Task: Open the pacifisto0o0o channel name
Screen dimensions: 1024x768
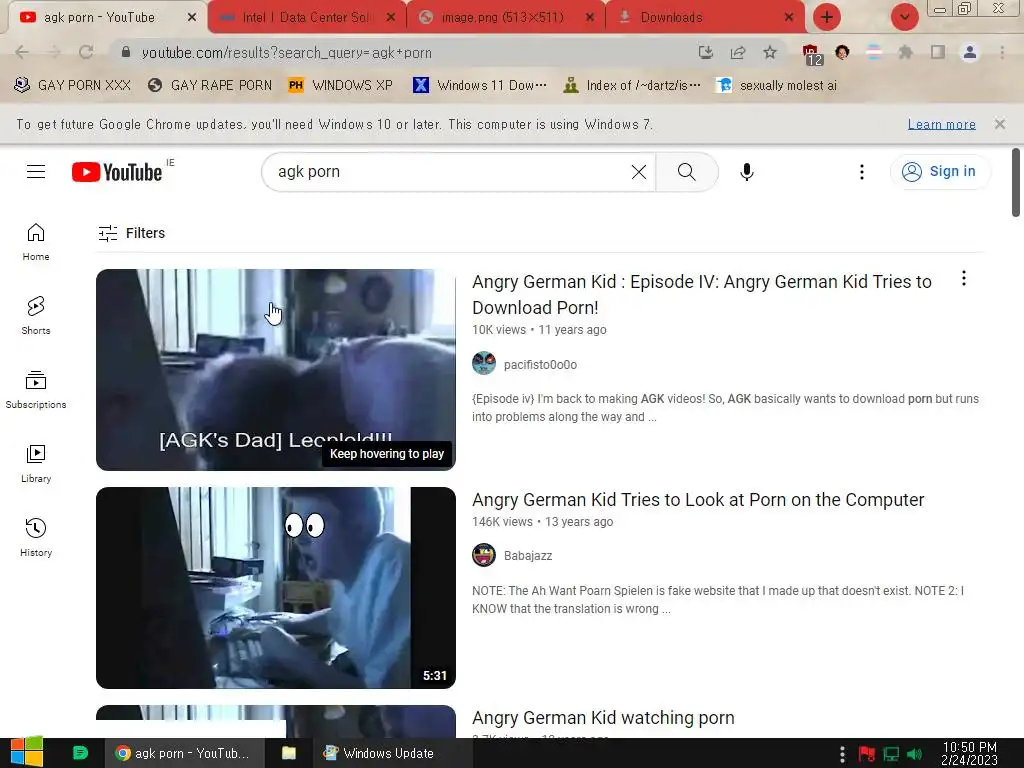Action: click(x=540, y=364)
